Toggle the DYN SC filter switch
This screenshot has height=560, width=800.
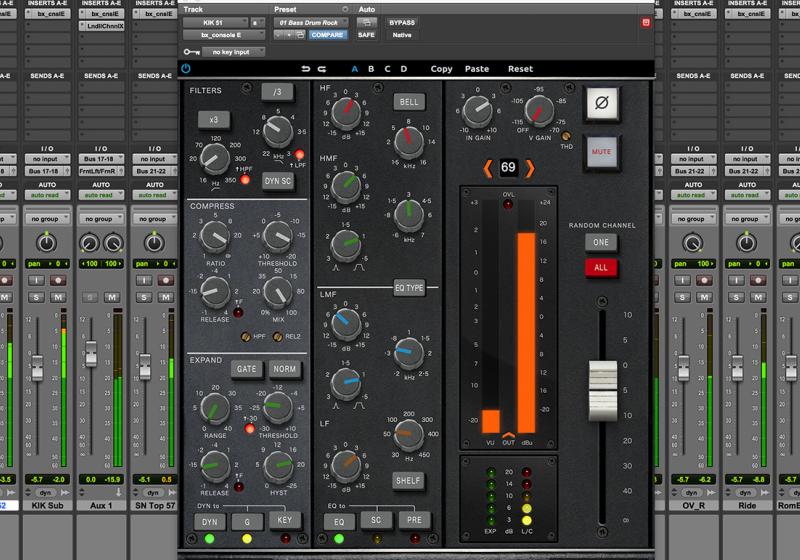pos(278,181)
